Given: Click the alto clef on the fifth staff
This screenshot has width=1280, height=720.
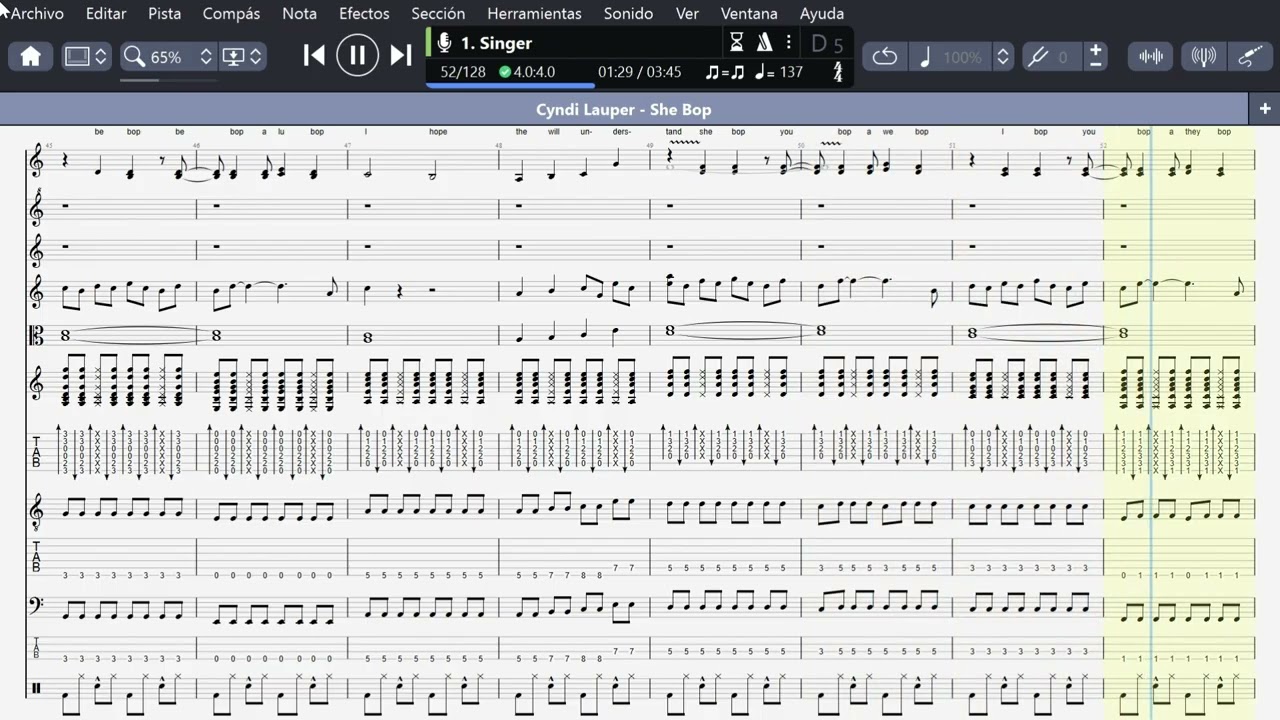Looking at the screenshot, I should tap(38, 335).
